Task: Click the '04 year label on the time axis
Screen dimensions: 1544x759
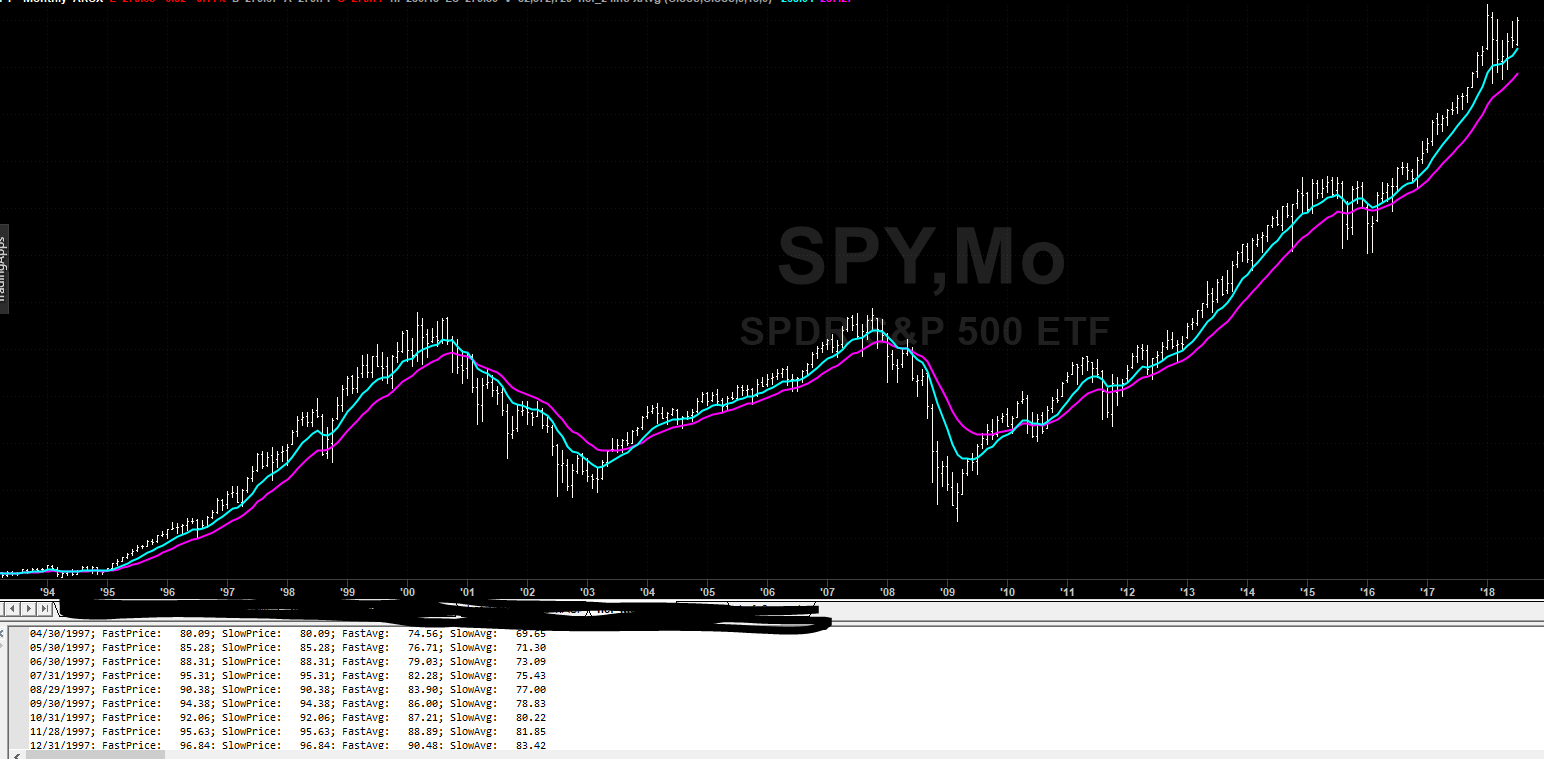Action: click(x=647, y=591)
